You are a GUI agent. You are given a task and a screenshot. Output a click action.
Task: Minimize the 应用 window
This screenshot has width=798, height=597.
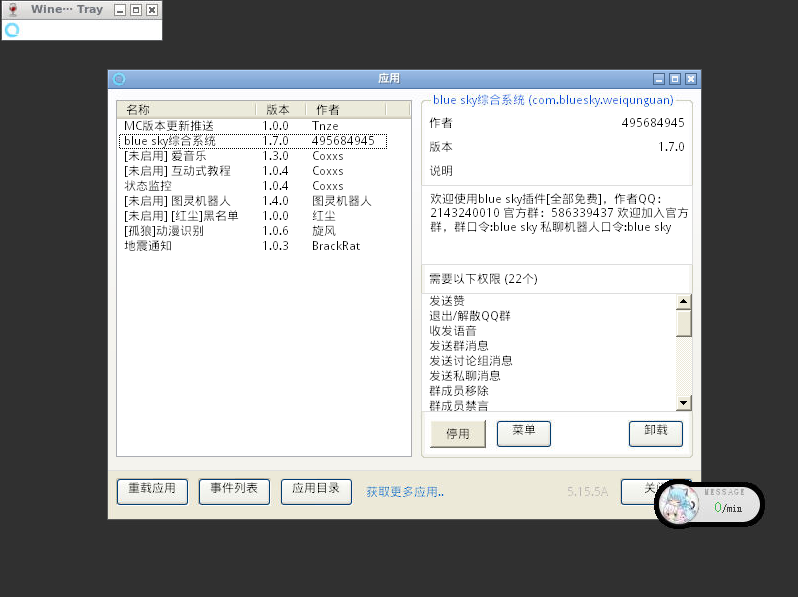[659, 79]
